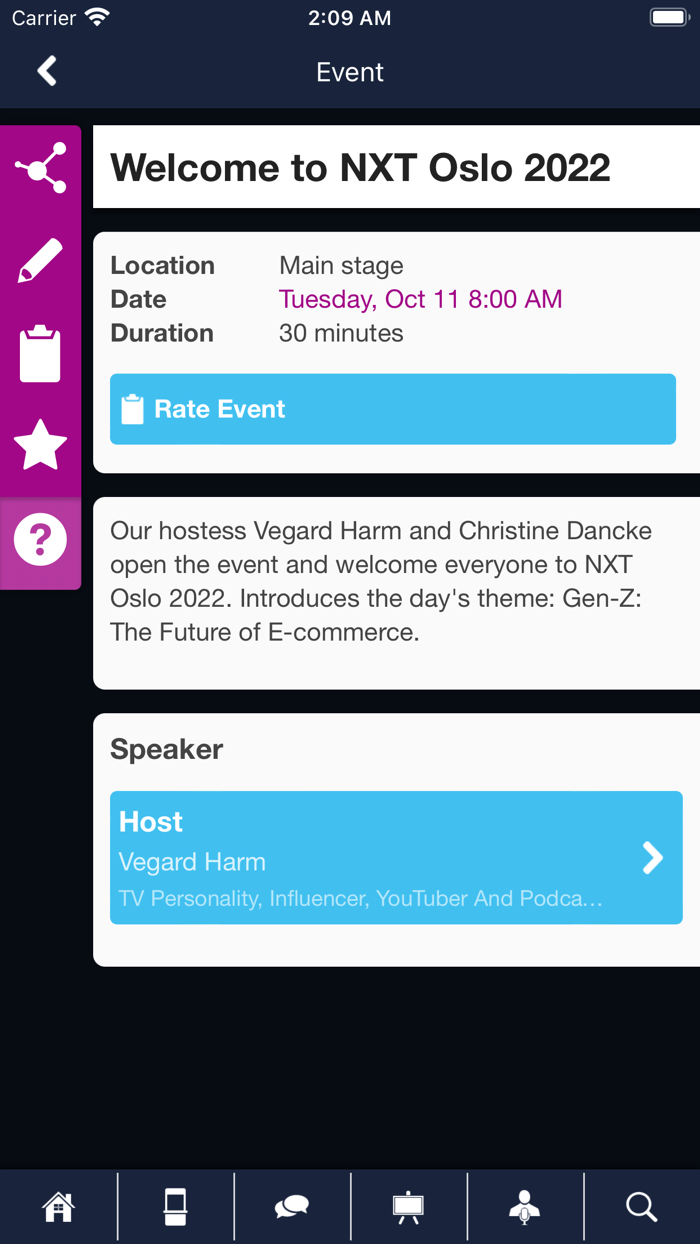This screenshot has height=1244, width=700.
Task: Open the speakers tab with microphone icon
Action: tap(525, 1207)
